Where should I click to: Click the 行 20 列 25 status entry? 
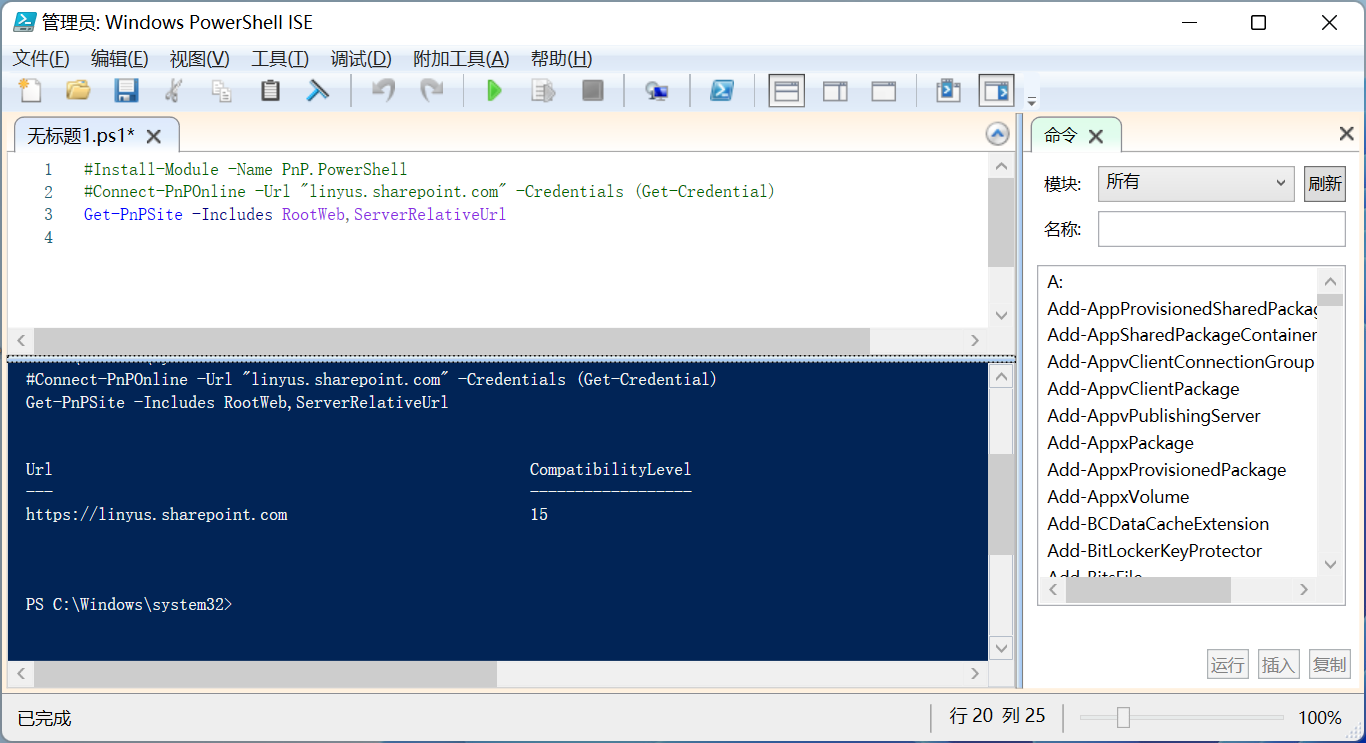(x=997, y=716)
